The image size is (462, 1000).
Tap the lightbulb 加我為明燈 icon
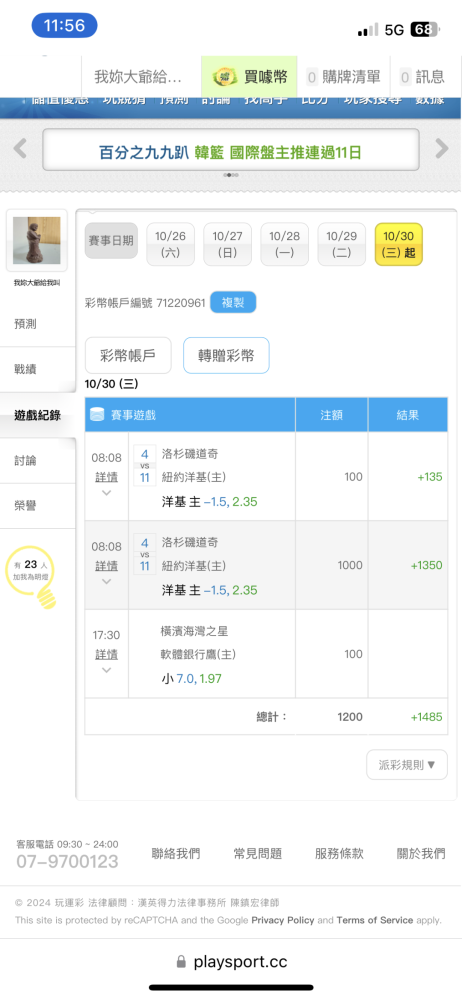tap(32, 580)
